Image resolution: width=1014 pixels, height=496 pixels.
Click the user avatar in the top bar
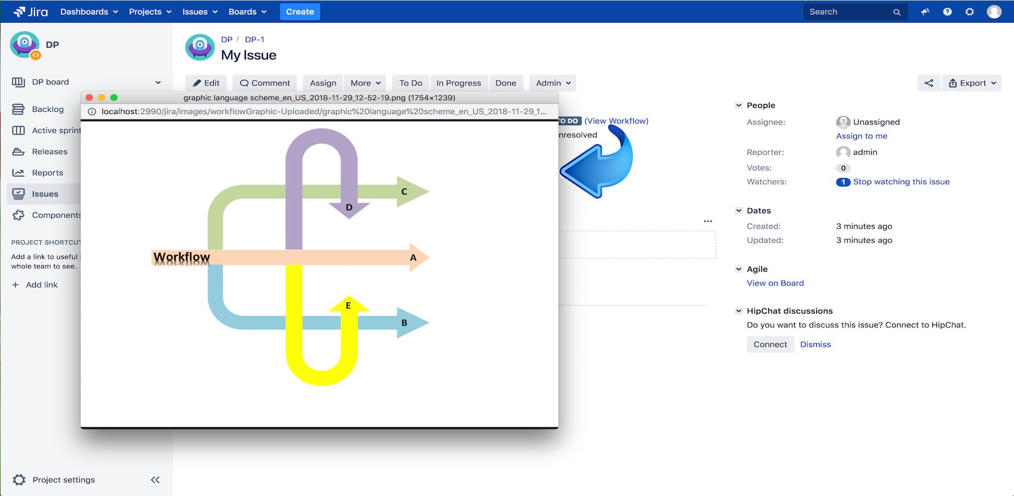click(x=994, y=12)
